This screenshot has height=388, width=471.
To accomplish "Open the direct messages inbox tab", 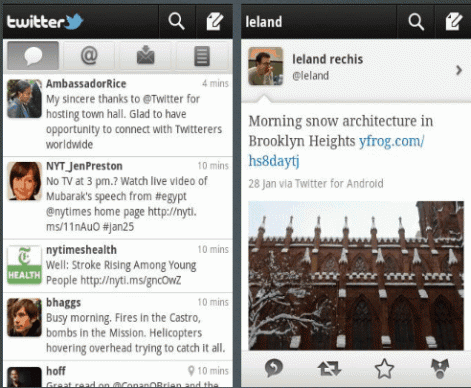I will tap(145, 56).
